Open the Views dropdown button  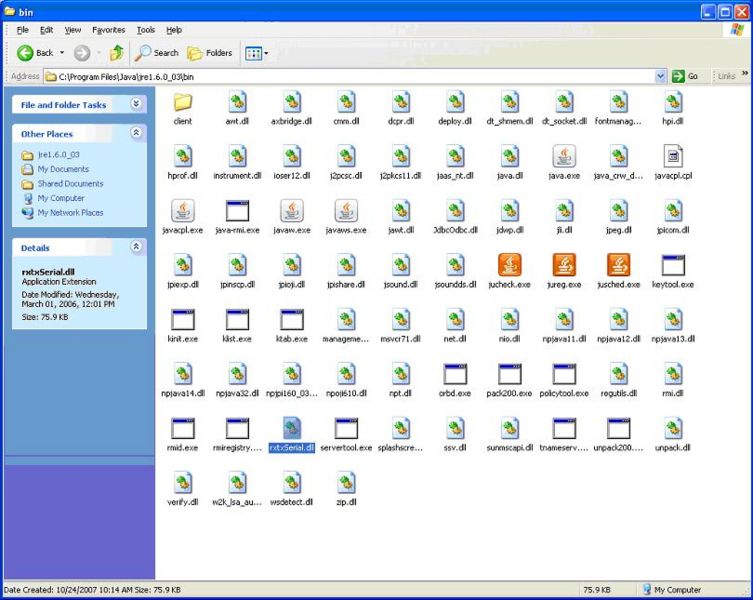pyautogui.click(x=257, y=53)
